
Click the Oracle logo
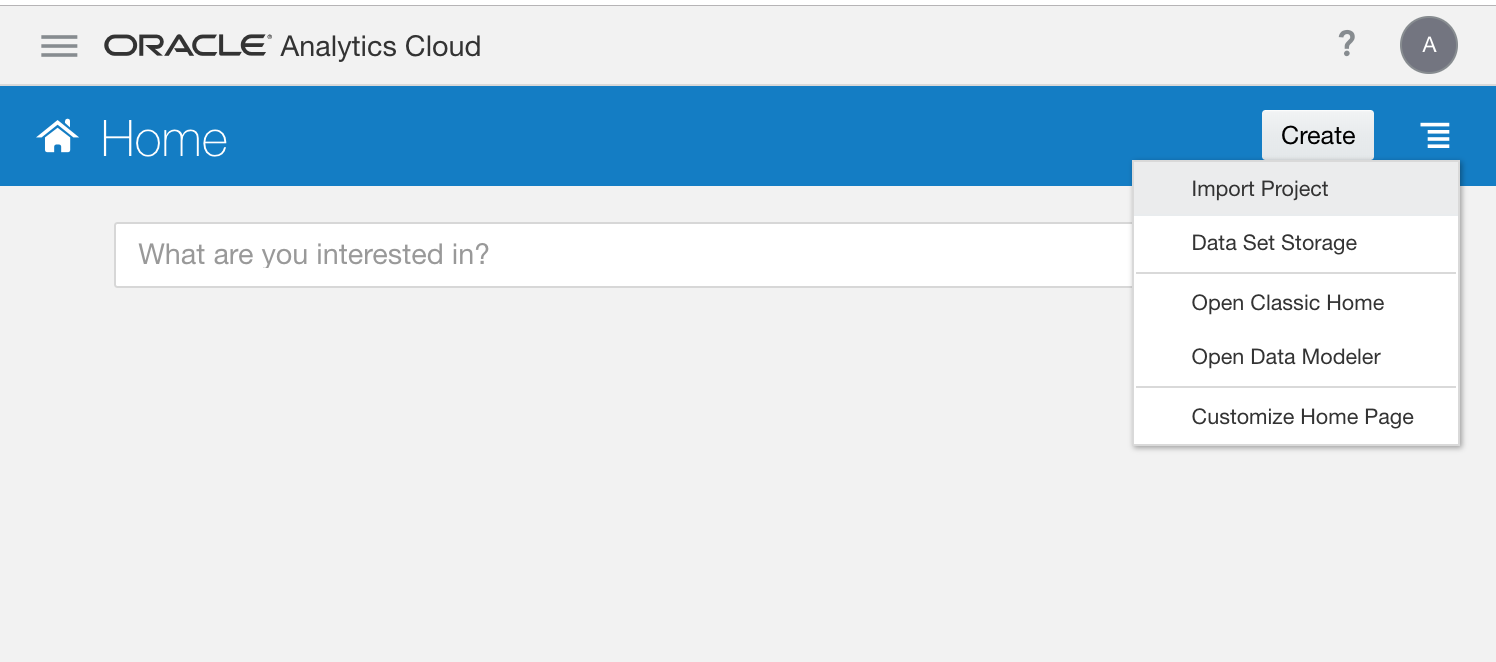click(187, 46)
